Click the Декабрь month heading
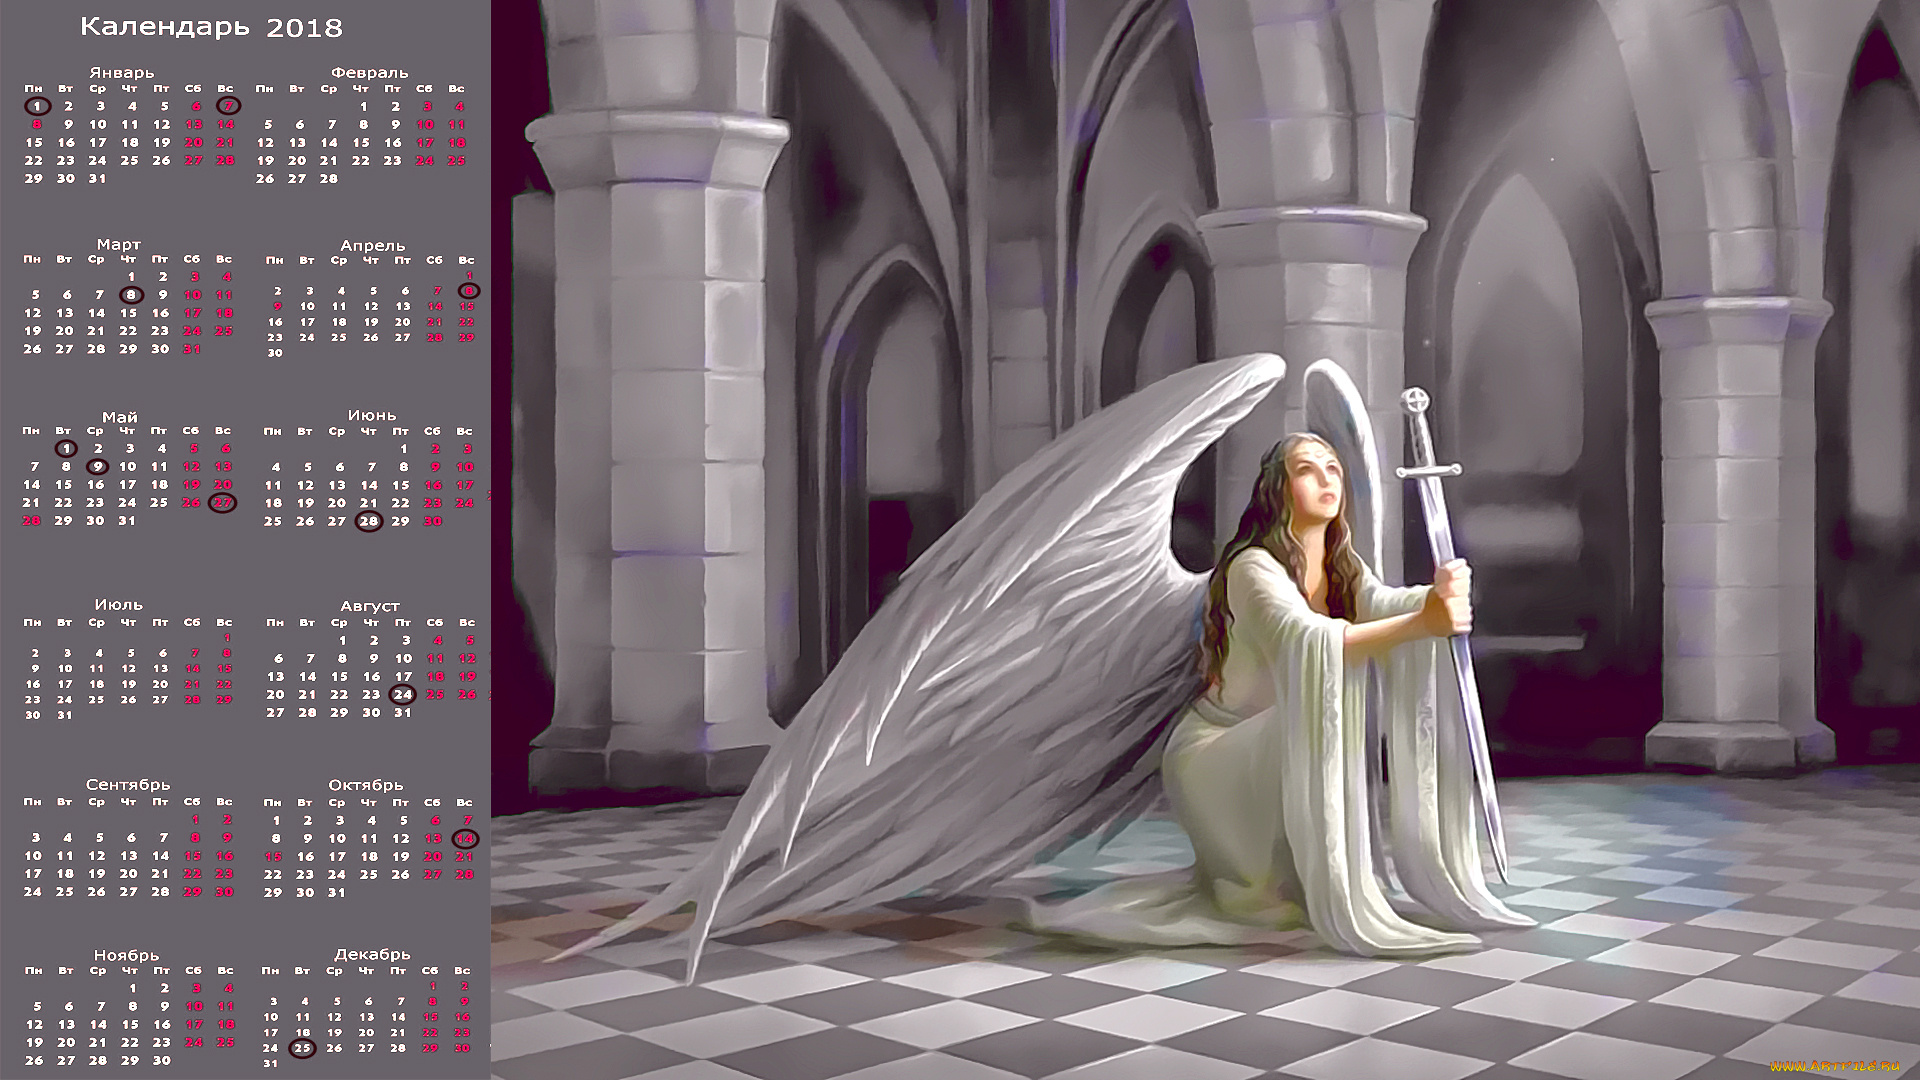Viewport: 1920px width, 1080px height. [x=372, y=955]
